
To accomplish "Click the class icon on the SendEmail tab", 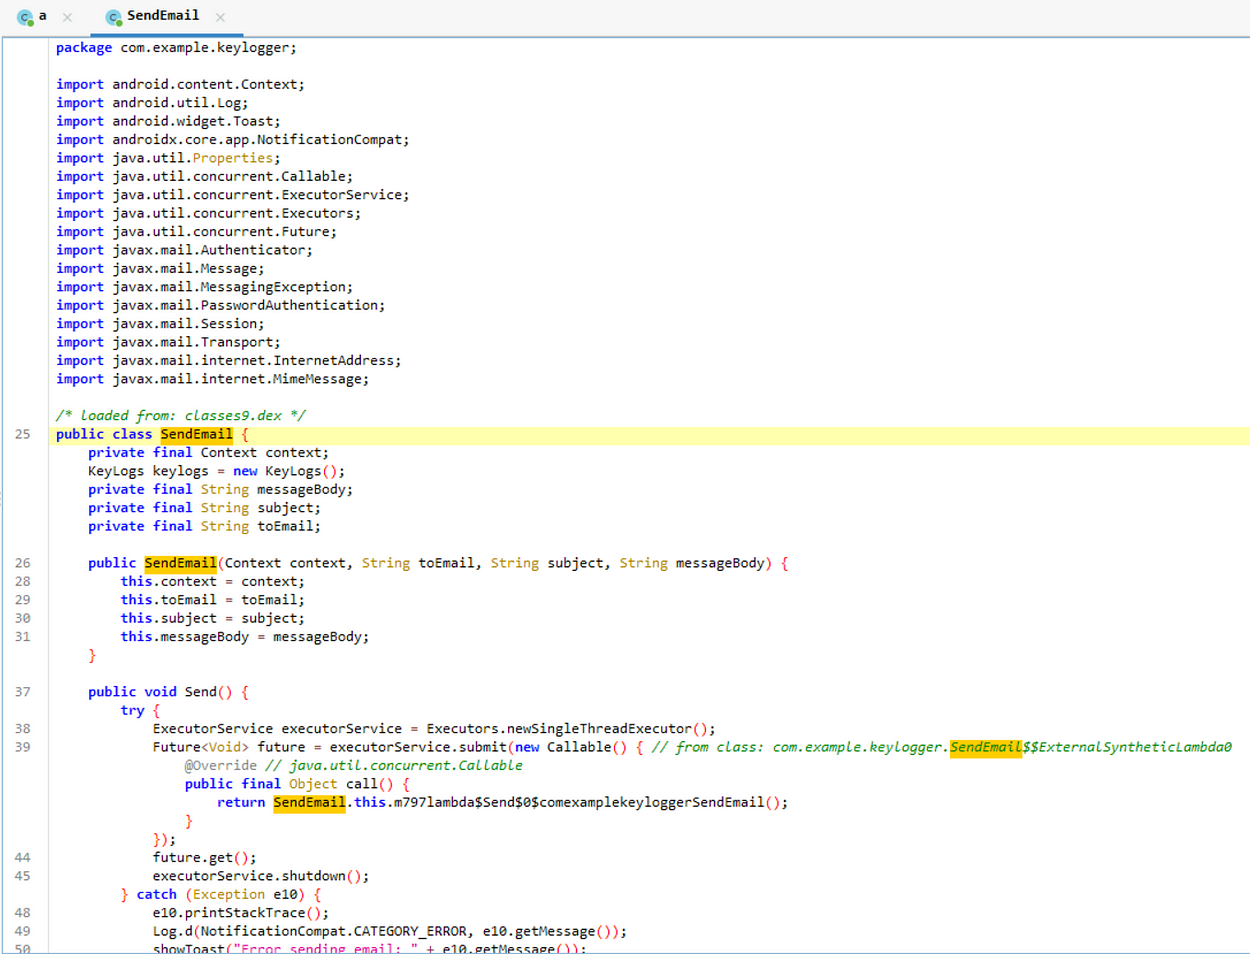I will point(113,17).
